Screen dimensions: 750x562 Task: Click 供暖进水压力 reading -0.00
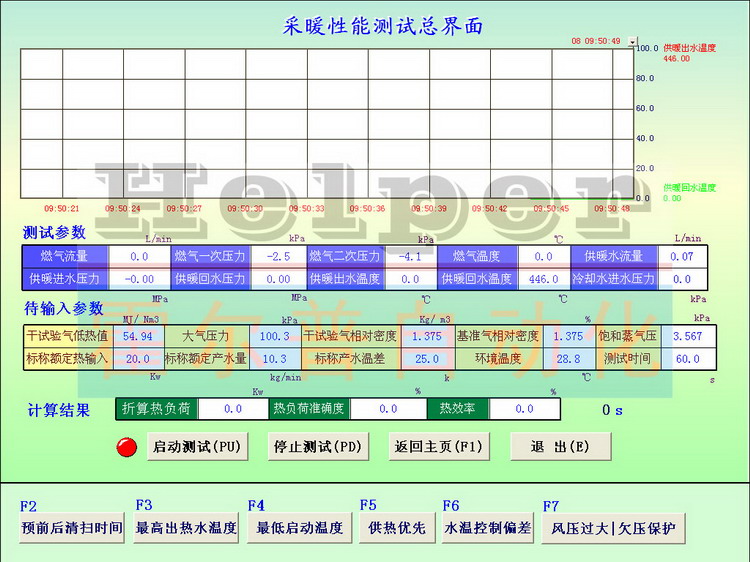[x=139, y=279]
